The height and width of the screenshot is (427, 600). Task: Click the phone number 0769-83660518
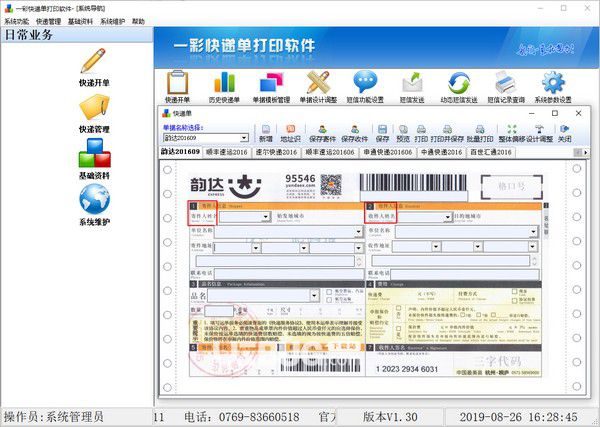(259, 417)
